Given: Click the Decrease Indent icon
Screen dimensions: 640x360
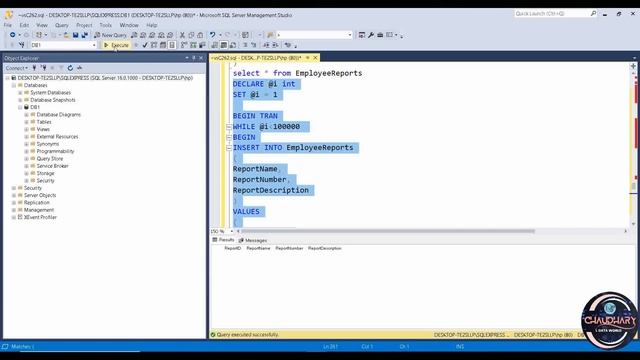Looking at the screenshot, I should coord(267,45).
